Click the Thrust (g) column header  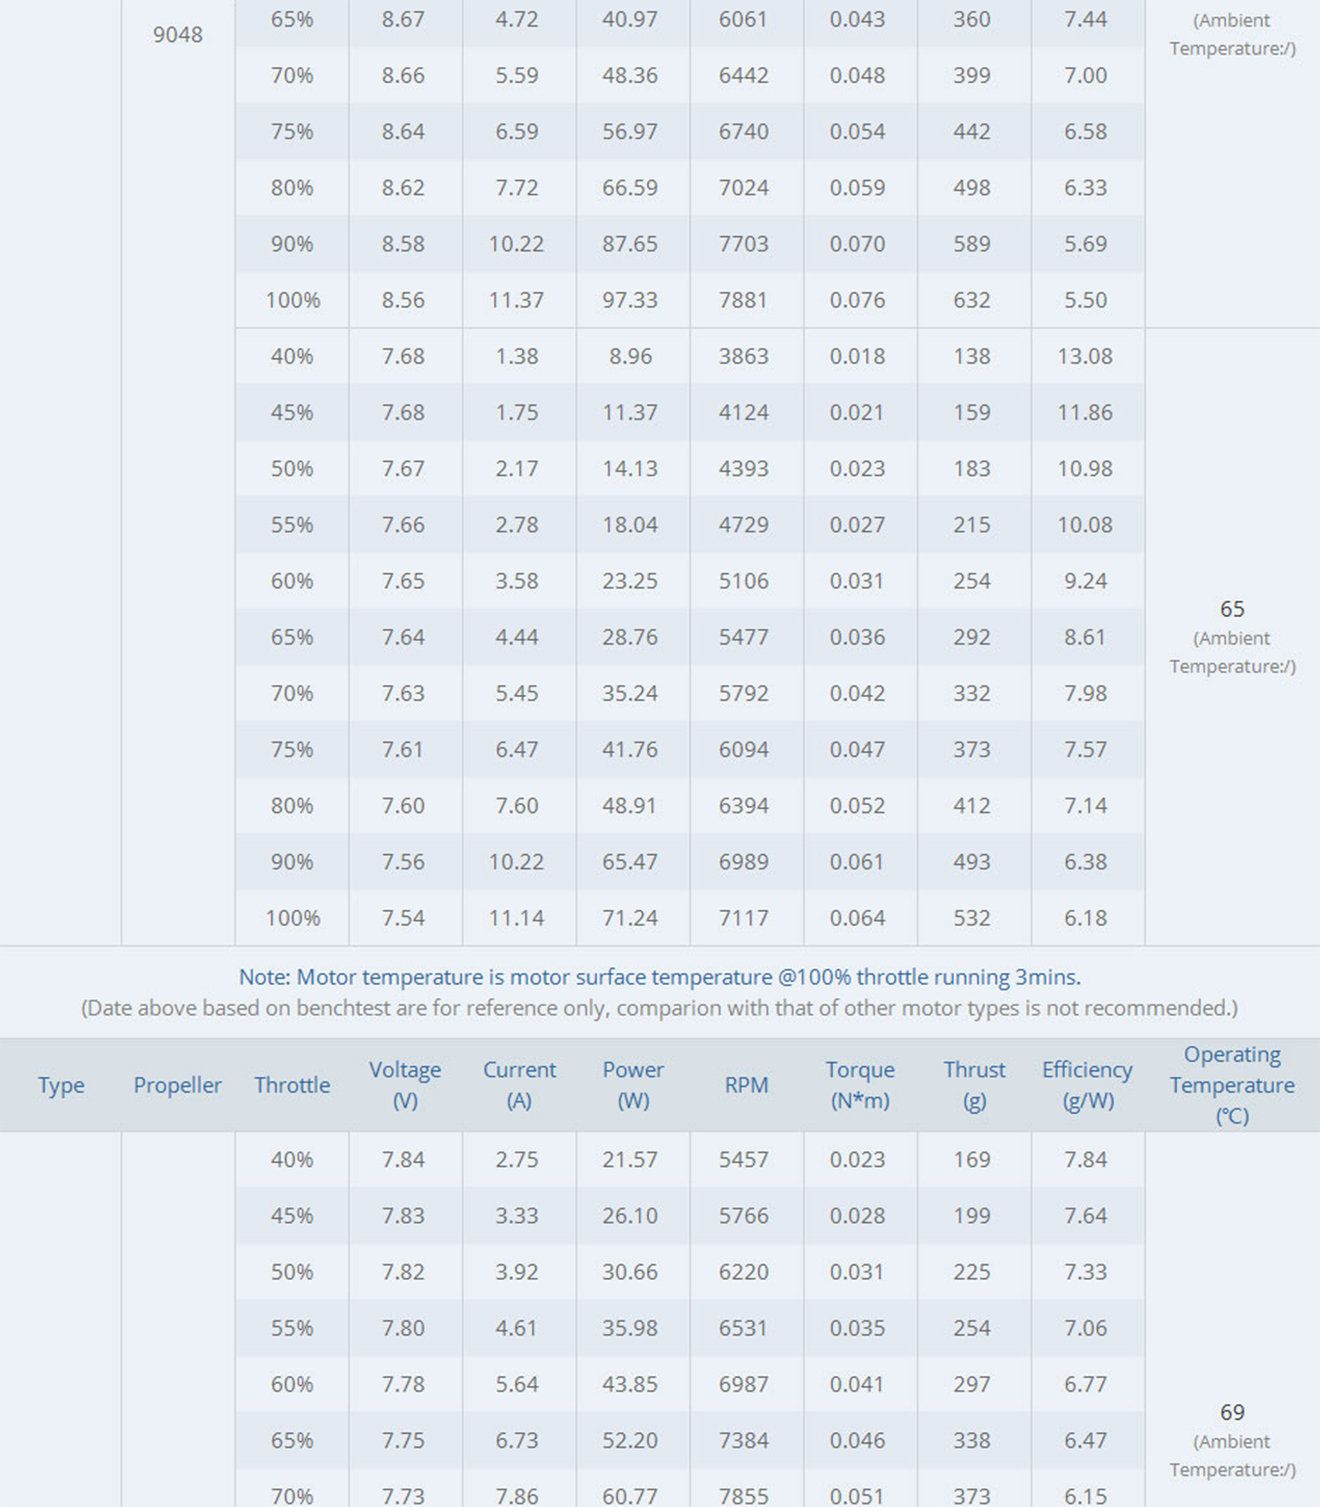coord(974,1085)
